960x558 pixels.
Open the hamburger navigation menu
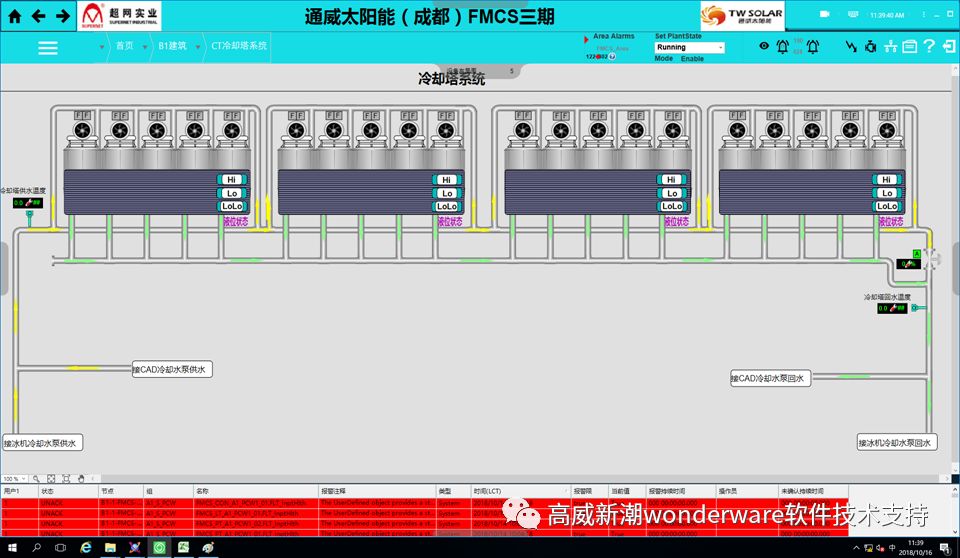pos(48,48)
